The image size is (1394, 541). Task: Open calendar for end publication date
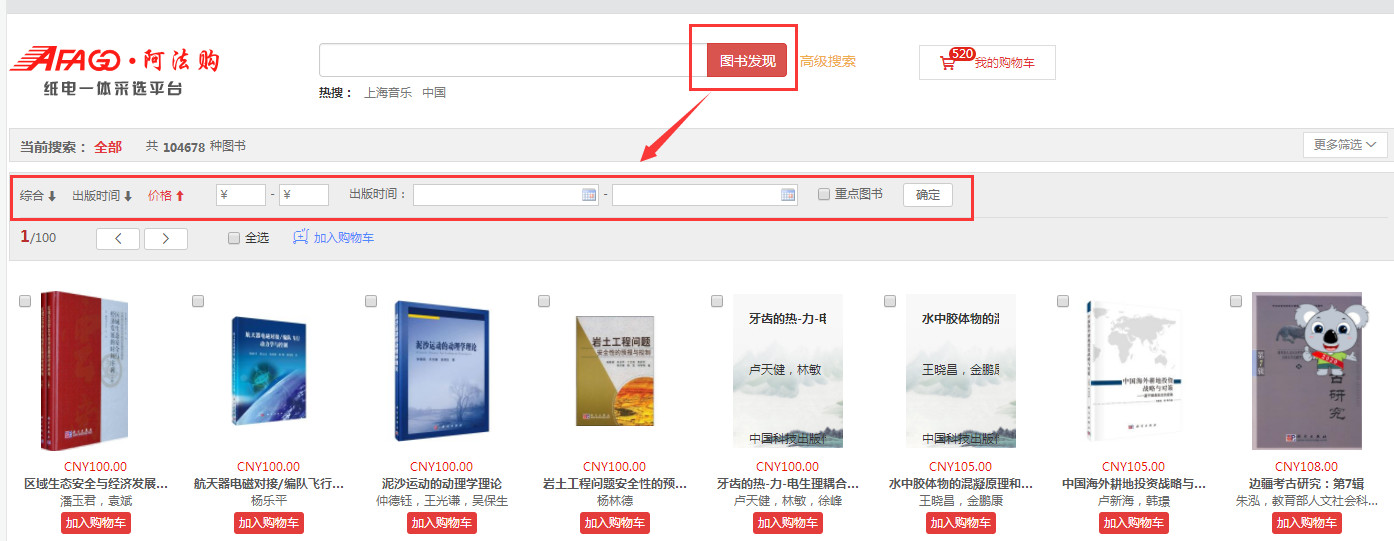coord(788,195)
